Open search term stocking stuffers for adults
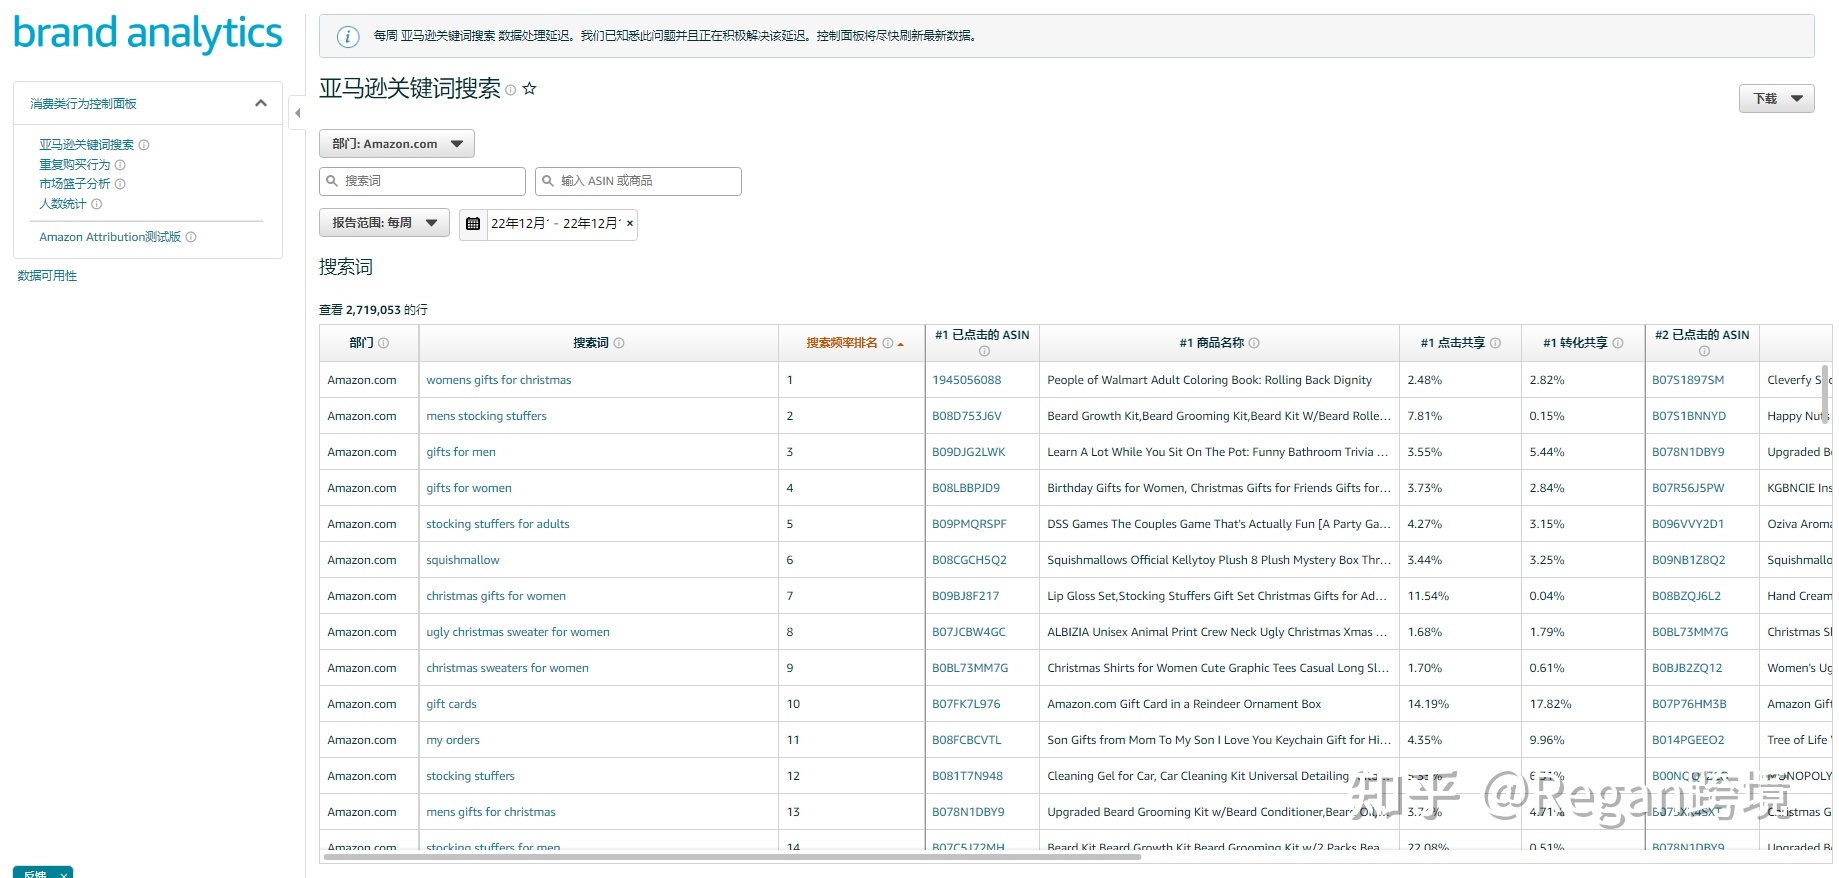Screen dimensions: 1839x878 tap(498, 524)
